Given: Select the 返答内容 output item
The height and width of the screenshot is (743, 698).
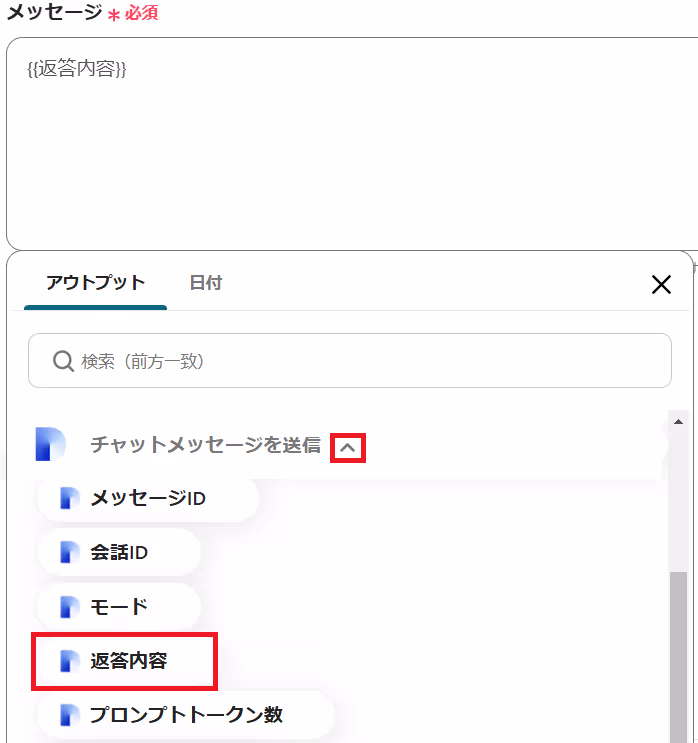Looking at the screenshot, I should [124, 661].
